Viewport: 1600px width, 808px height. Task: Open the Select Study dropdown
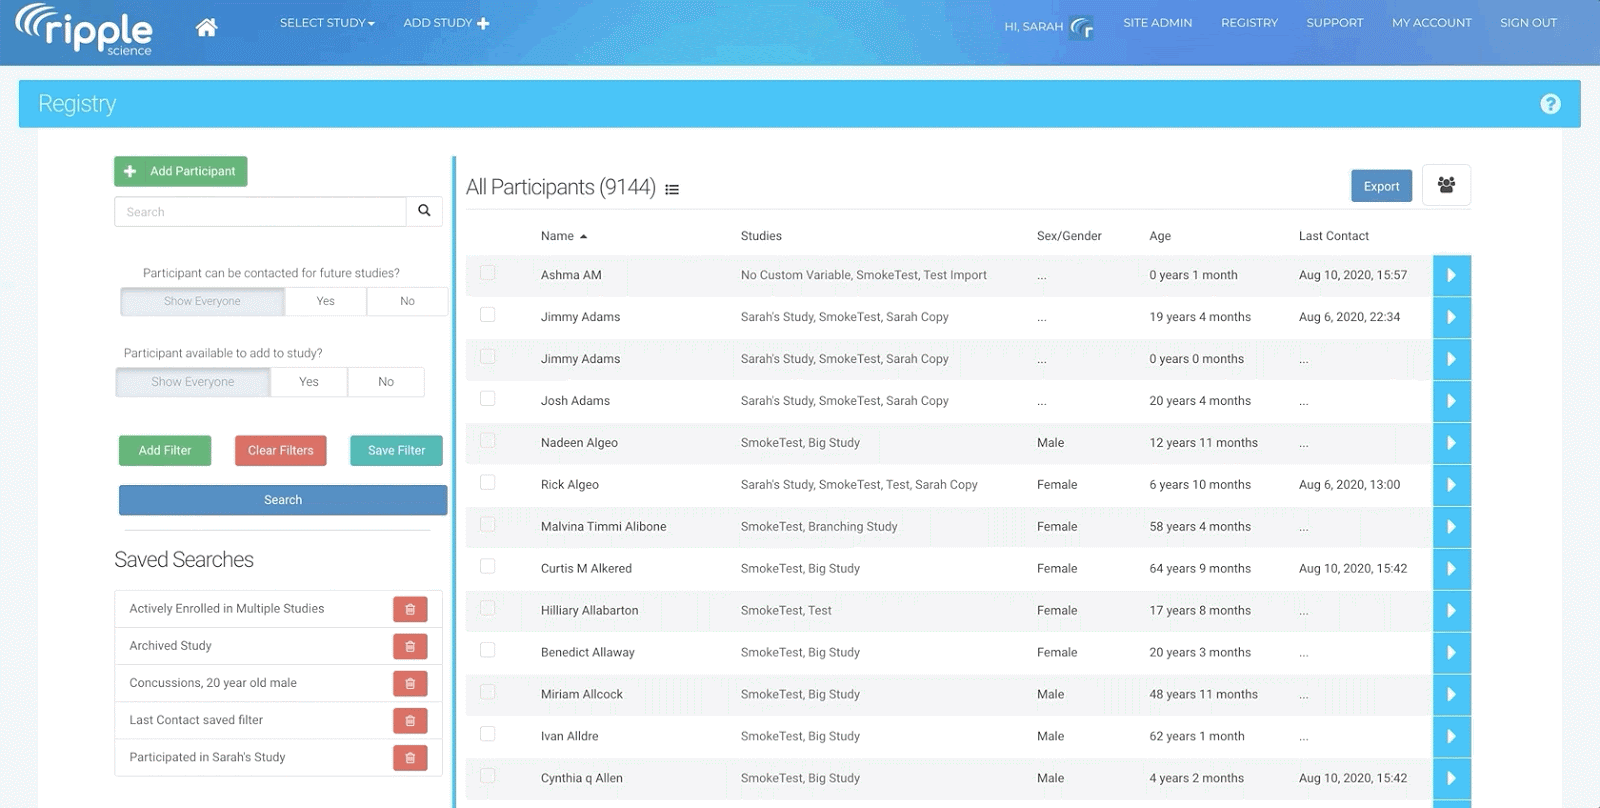327,23
